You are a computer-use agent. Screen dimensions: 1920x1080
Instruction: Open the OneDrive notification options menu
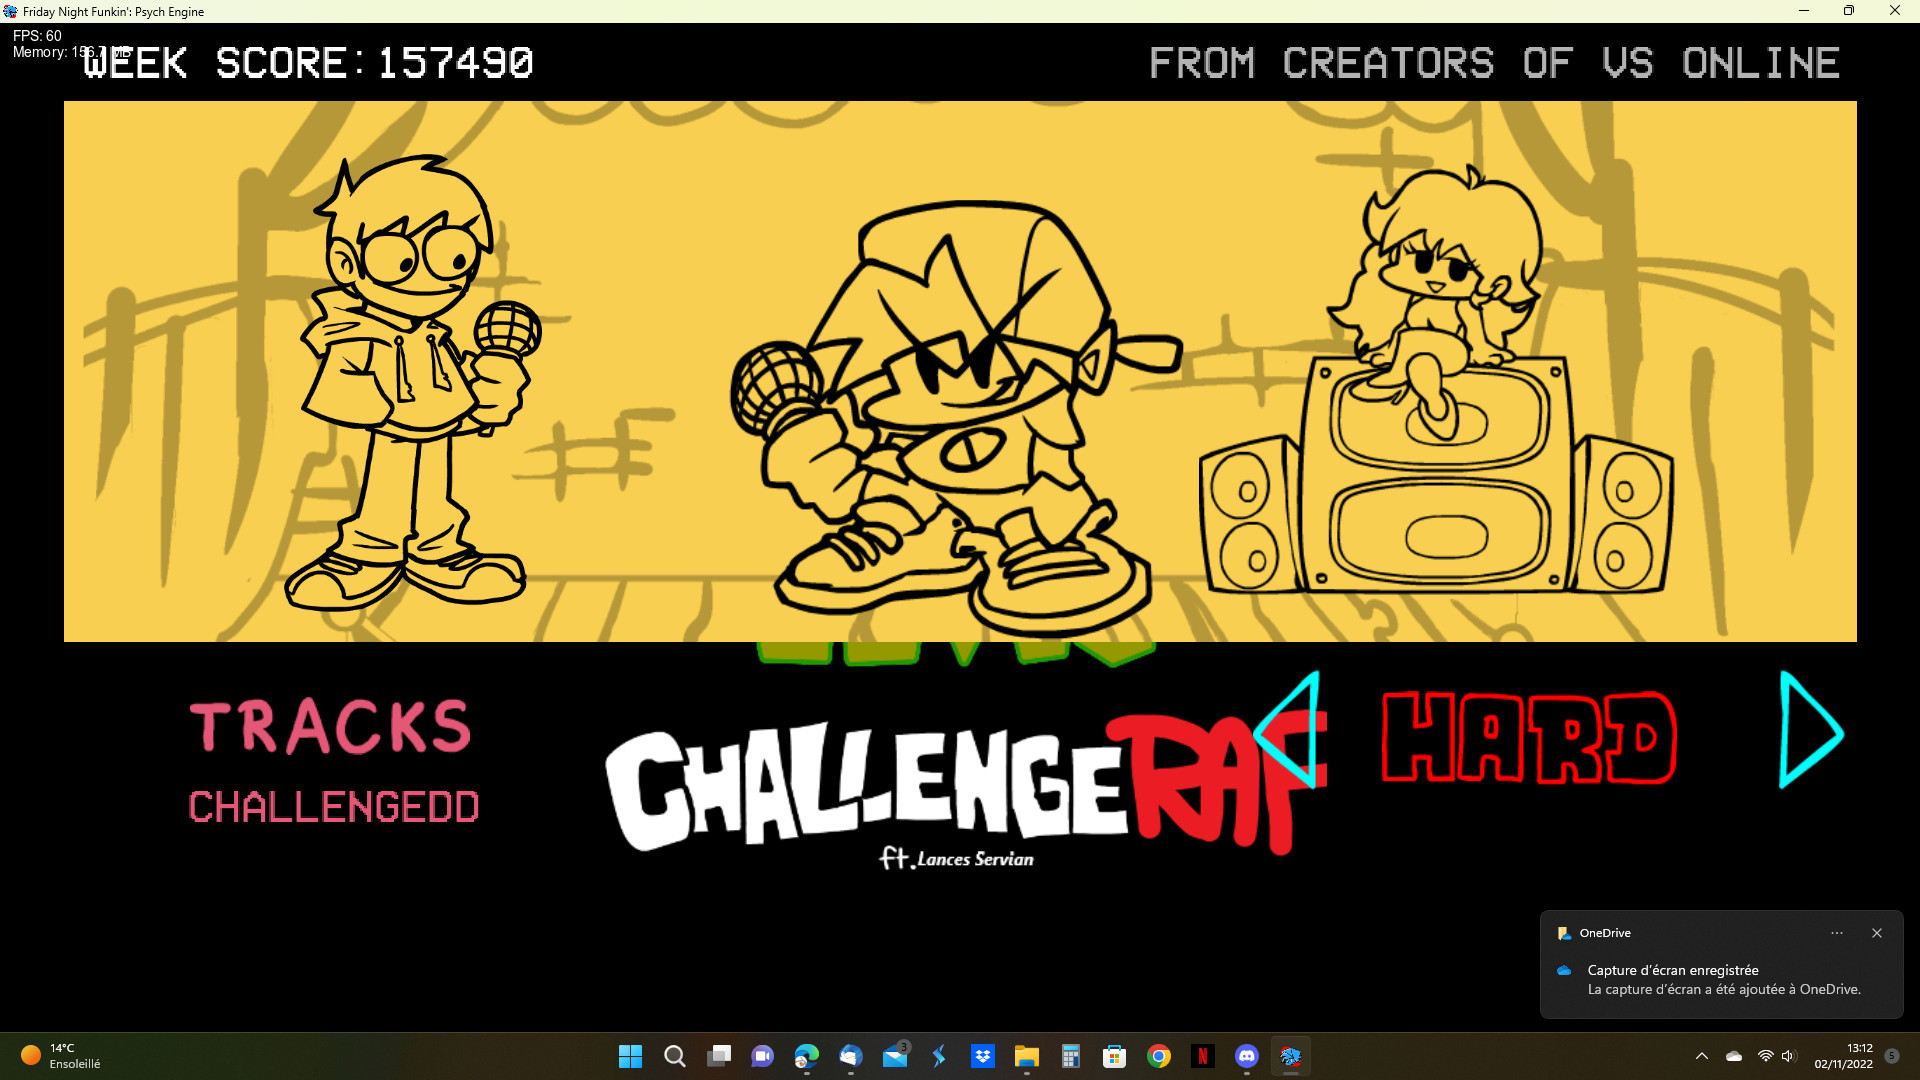coord(1836,932)
